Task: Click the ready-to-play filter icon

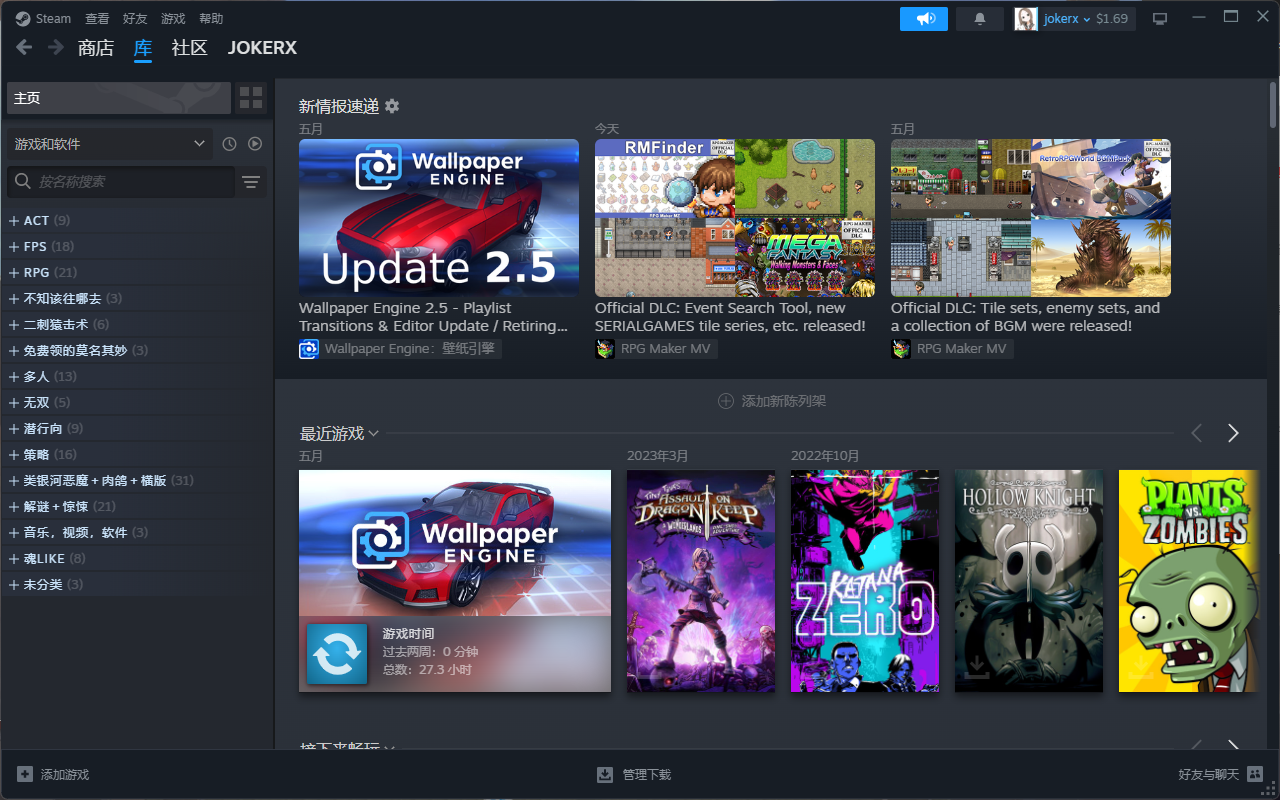Action: pyautogui.click(x=255, y=144)
